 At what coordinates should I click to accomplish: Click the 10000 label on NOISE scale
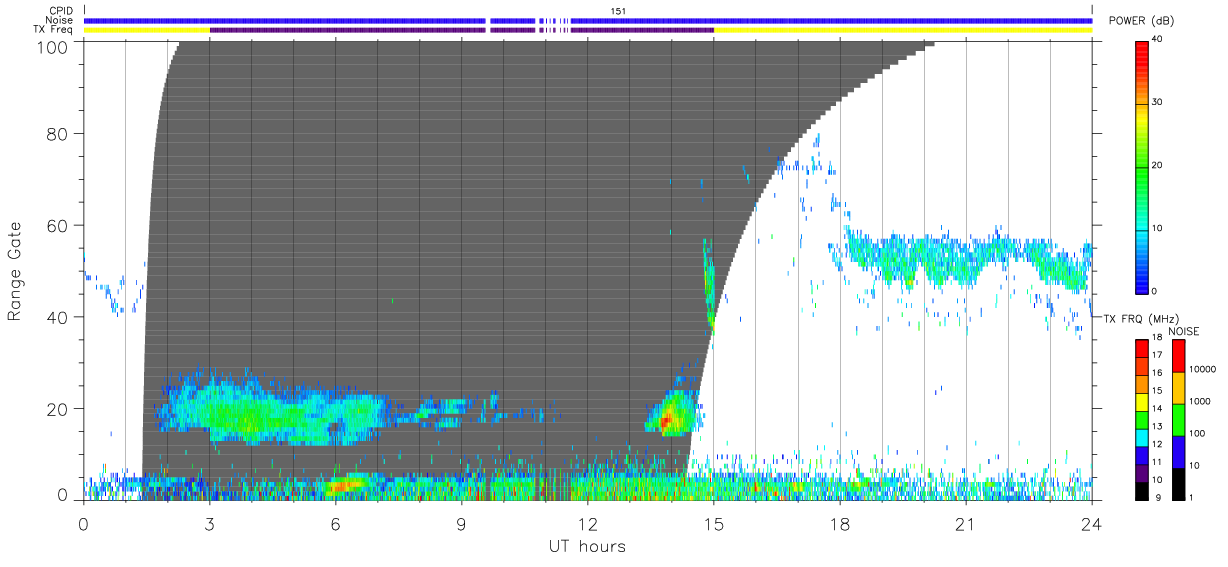click(1204, 369)
